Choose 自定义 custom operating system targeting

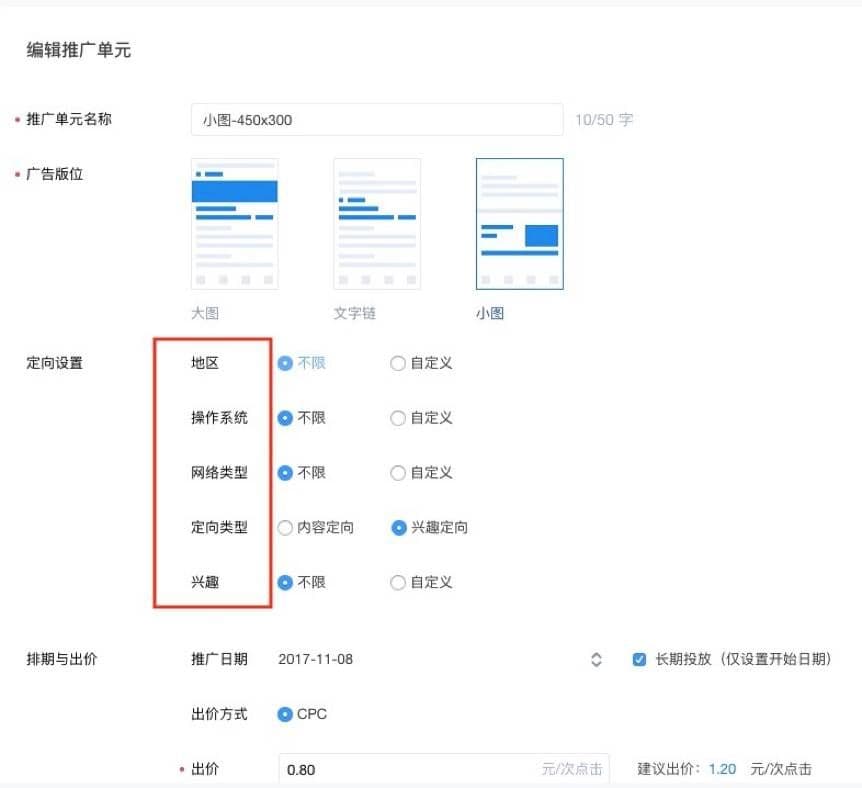point(398,418)
